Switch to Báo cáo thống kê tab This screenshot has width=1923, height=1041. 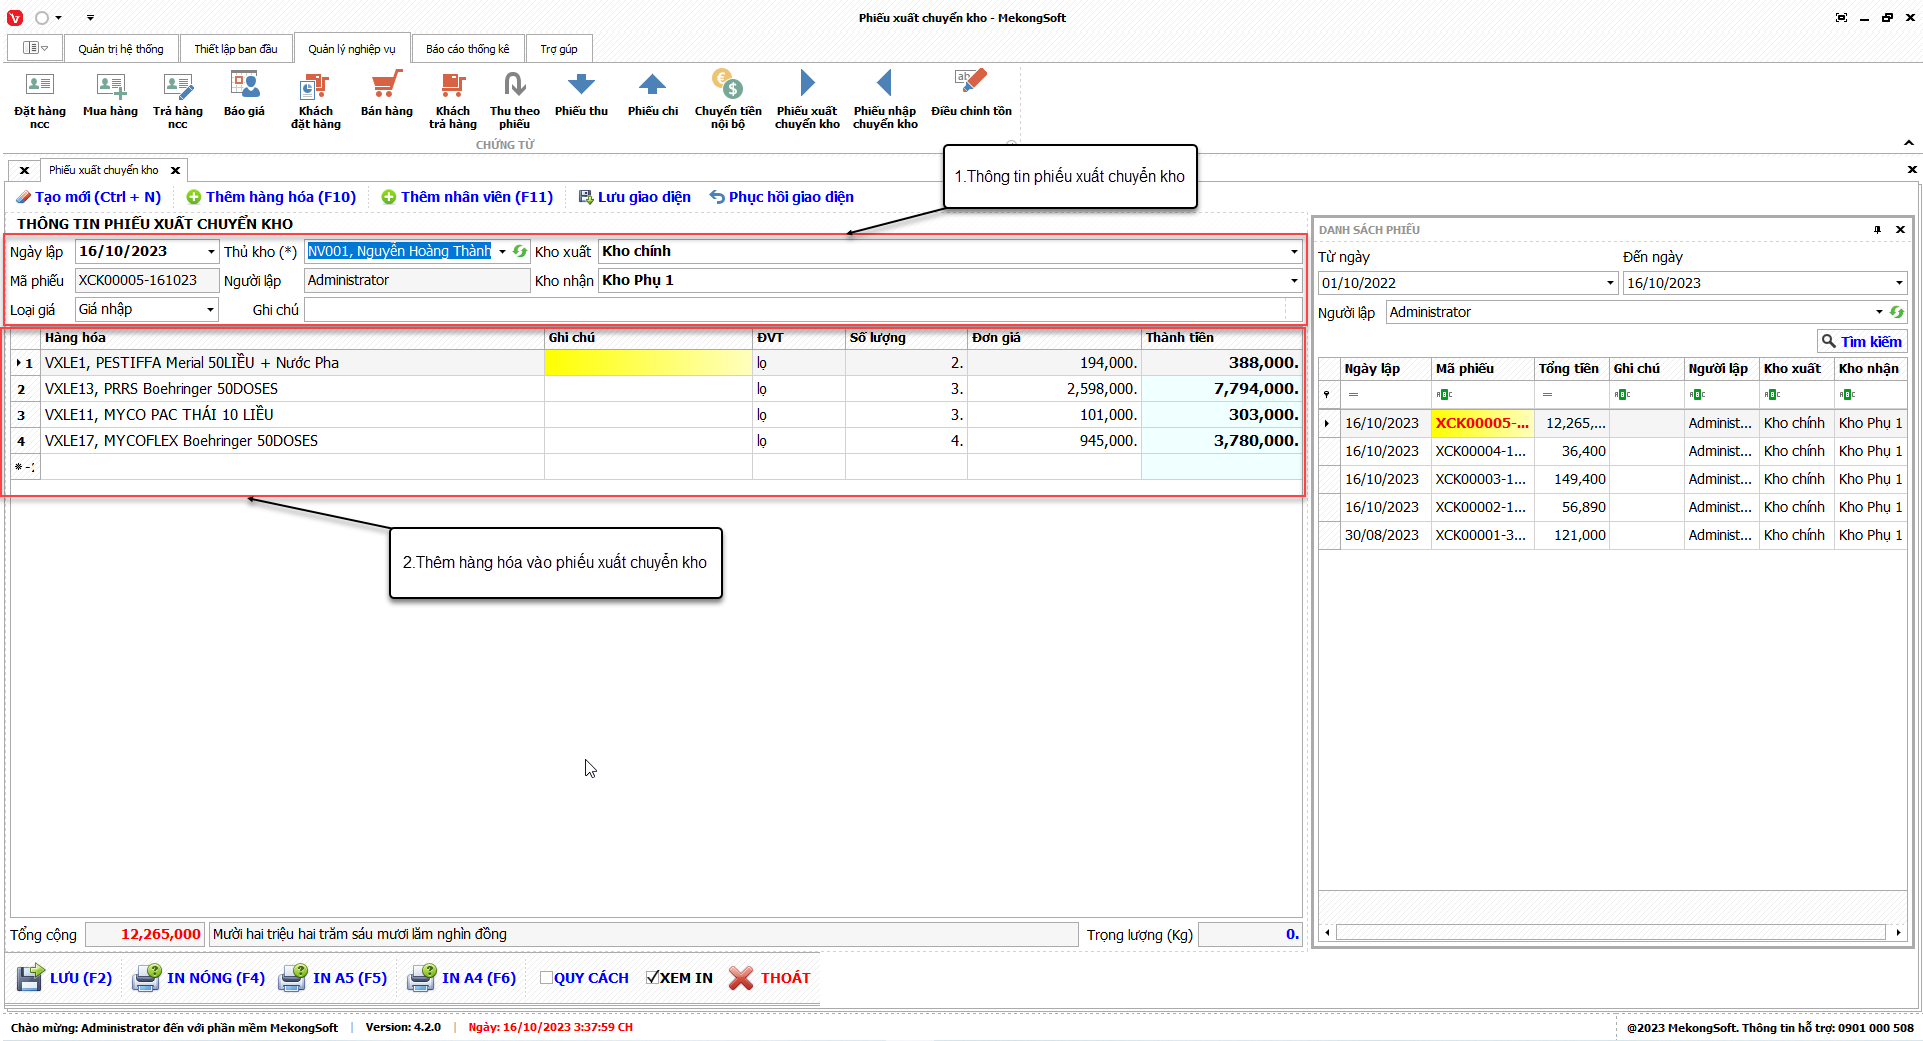coord(467,49)
